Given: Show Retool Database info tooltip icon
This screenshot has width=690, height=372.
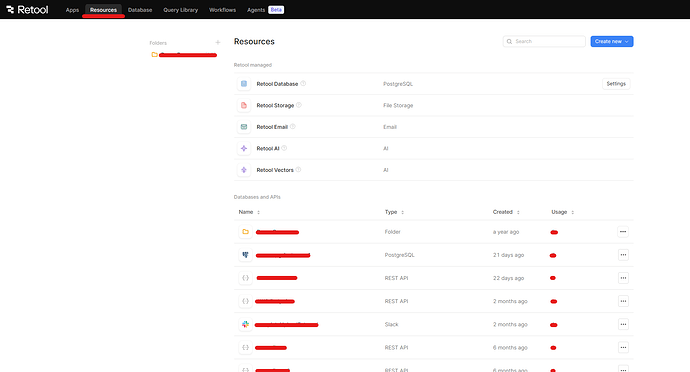Looking at the screenshot, I should coord(303,83).
